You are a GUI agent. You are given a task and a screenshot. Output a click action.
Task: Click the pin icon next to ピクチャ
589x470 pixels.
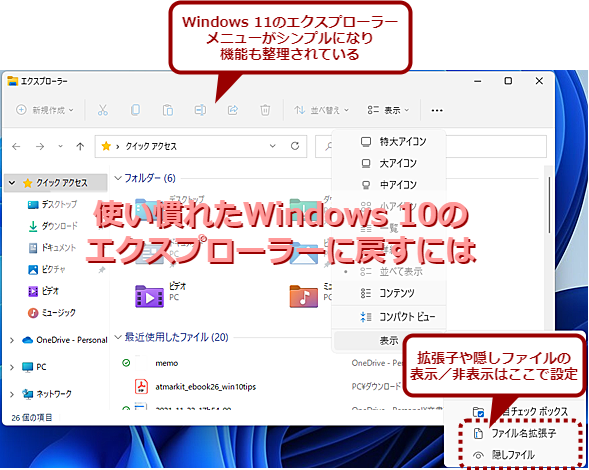(x=101, y=270)
